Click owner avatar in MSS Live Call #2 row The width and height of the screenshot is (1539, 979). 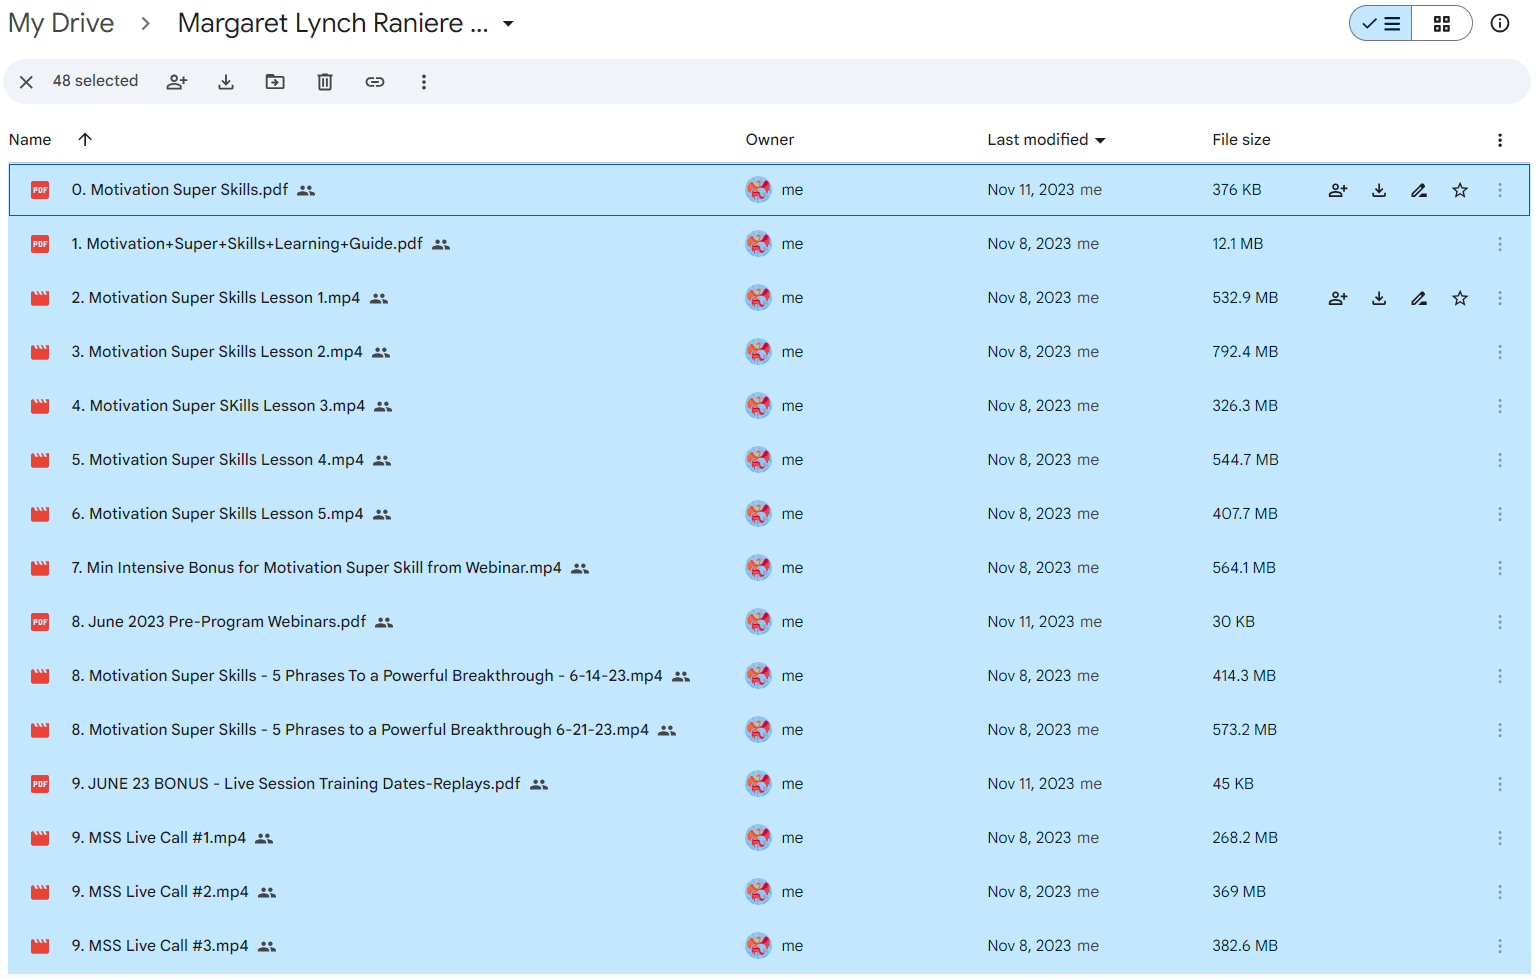pyautogui.click(x=759, y=892)
